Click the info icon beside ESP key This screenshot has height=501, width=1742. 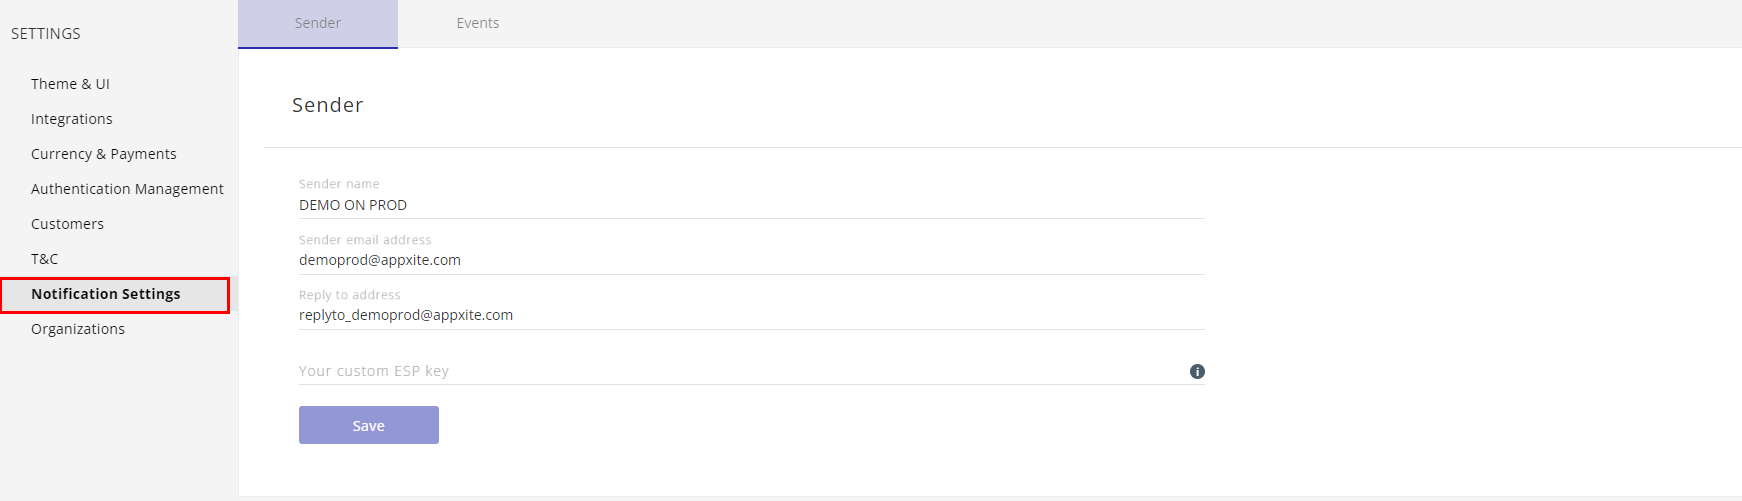[1197, 371]
